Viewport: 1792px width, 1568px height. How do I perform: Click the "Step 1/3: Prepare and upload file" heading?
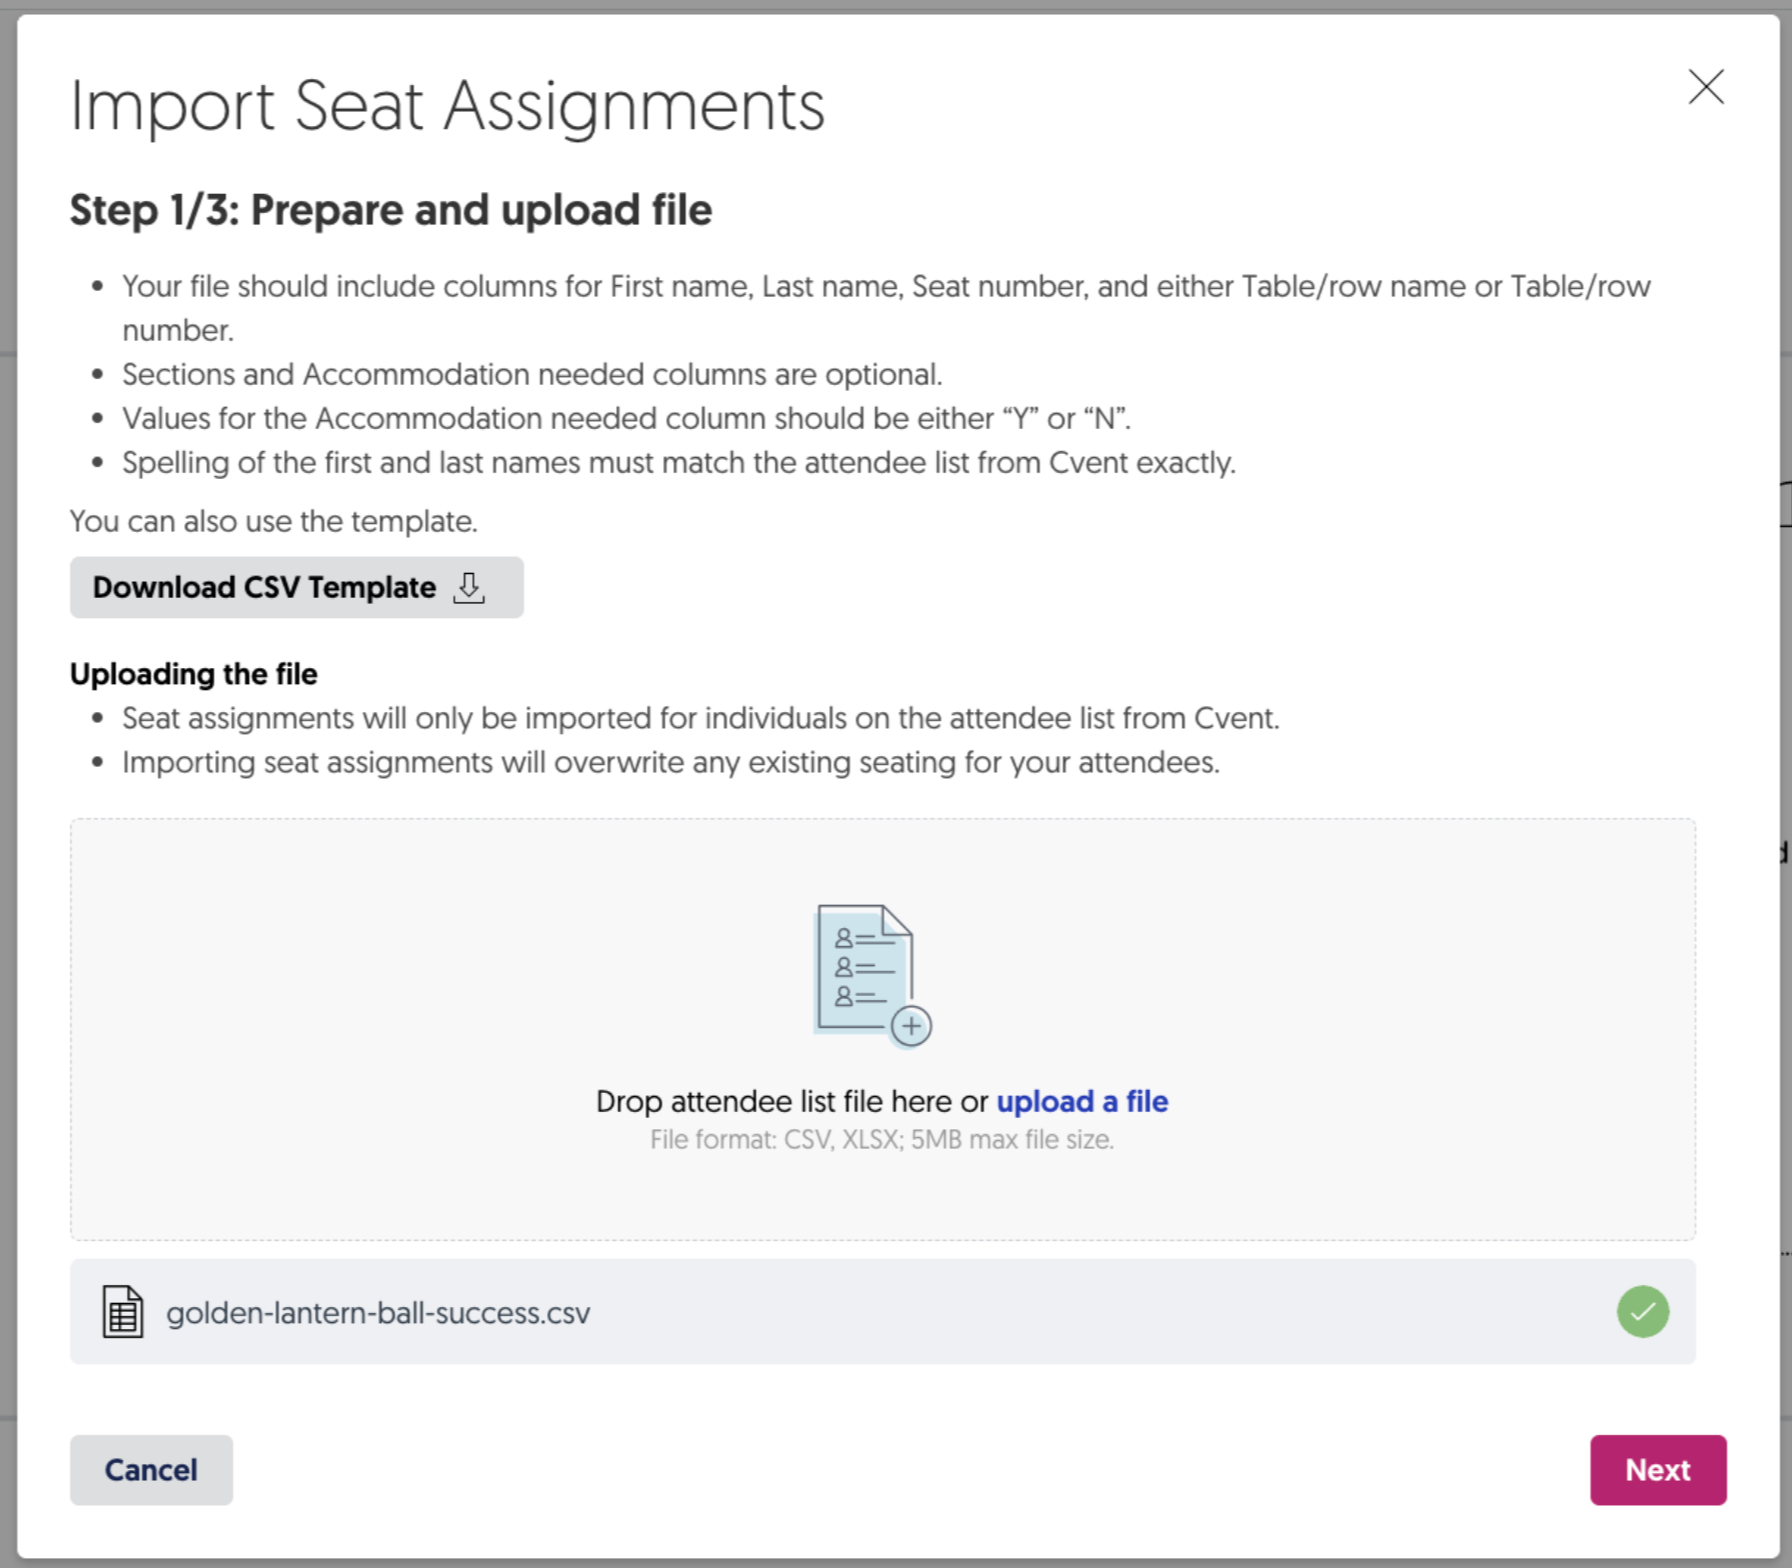tap(391, 210)
